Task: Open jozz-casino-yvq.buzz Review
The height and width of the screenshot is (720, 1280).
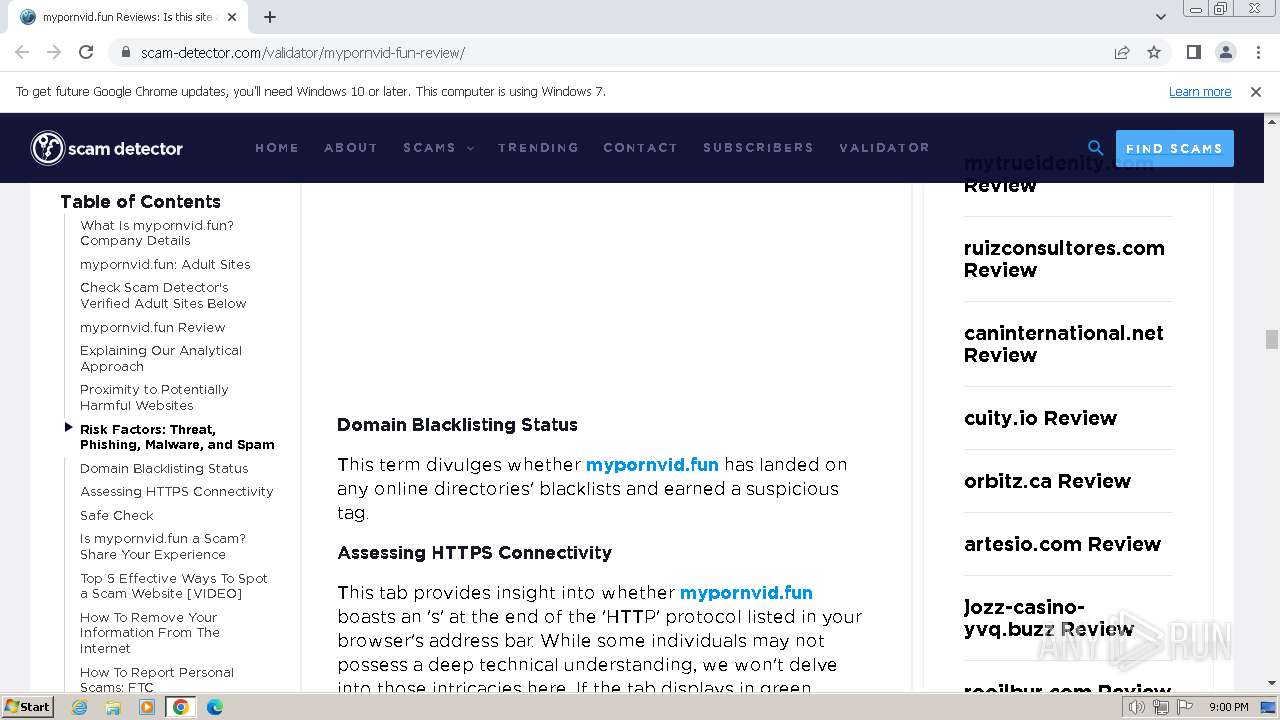Action: pos(1049,618)
